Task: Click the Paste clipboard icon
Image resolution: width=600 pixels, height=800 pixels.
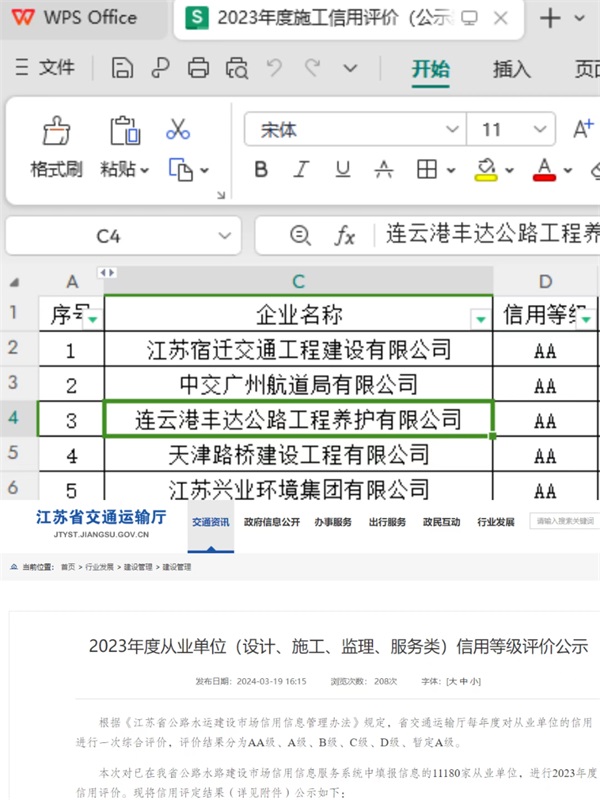Action: click(124, 132)
